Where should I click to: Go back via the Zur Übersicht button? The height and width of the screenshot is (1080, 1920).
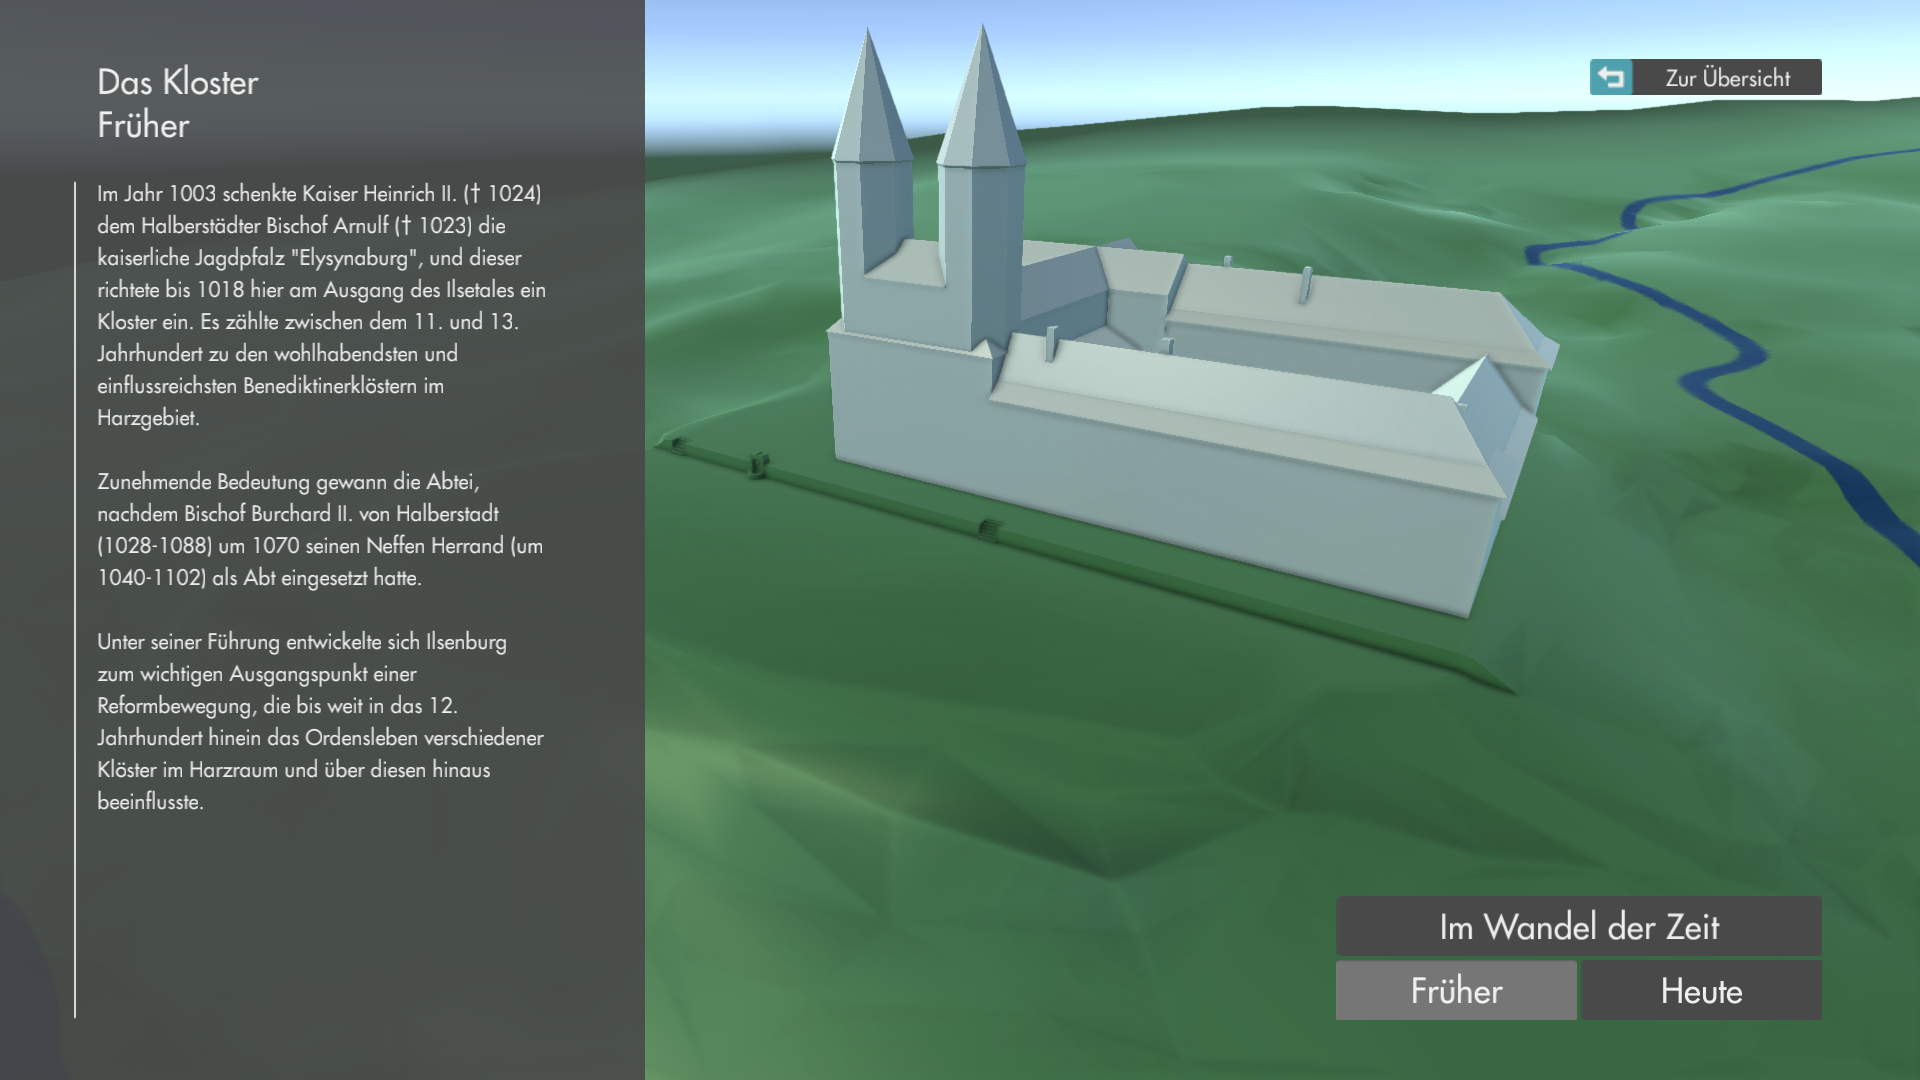pos(1706,77)
